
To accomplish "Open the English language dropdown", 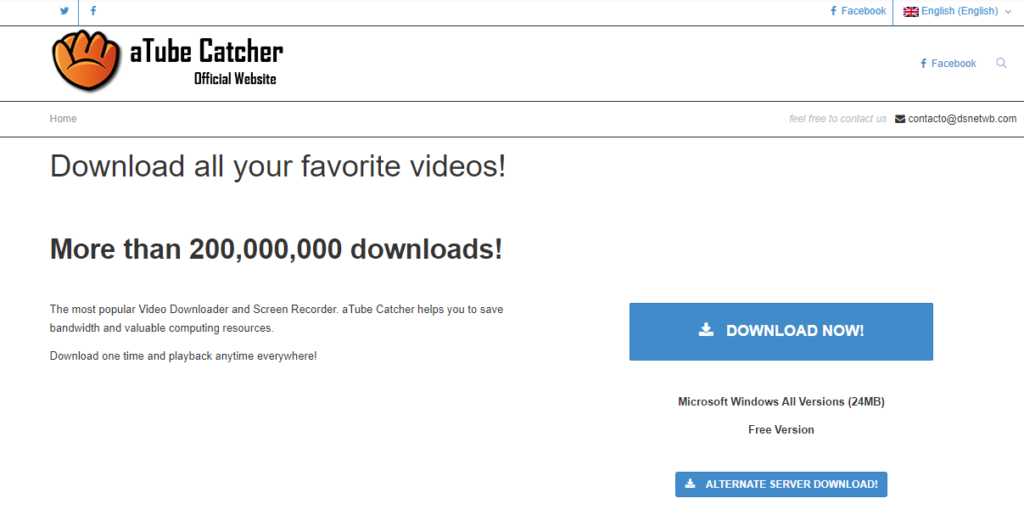I will [957, 11].
